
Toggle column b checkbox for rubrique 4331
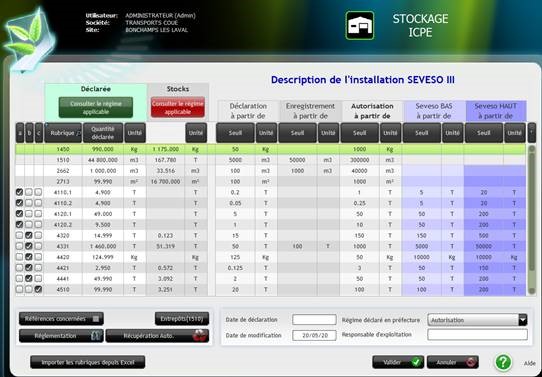(29, 246)
